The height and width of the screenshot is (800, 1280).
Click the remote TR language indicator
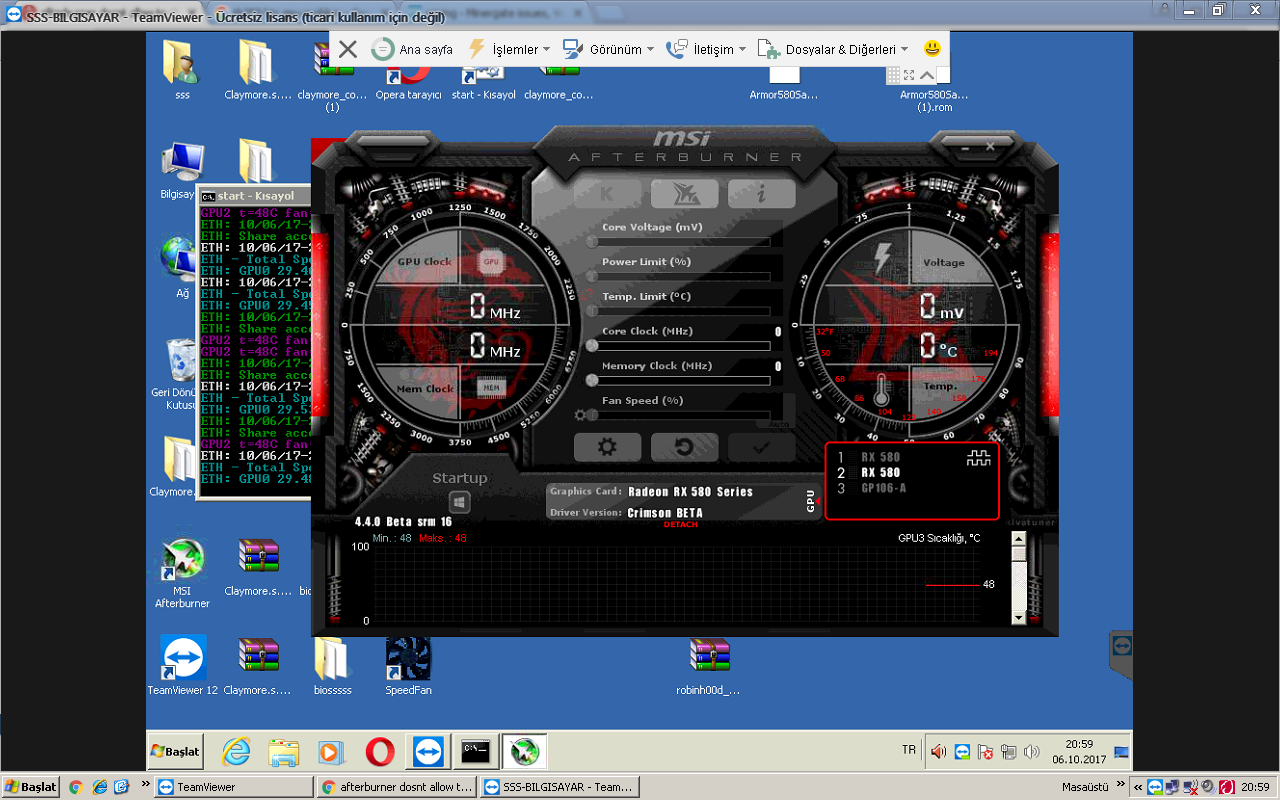pyautogui.click(x=909, y=750)
